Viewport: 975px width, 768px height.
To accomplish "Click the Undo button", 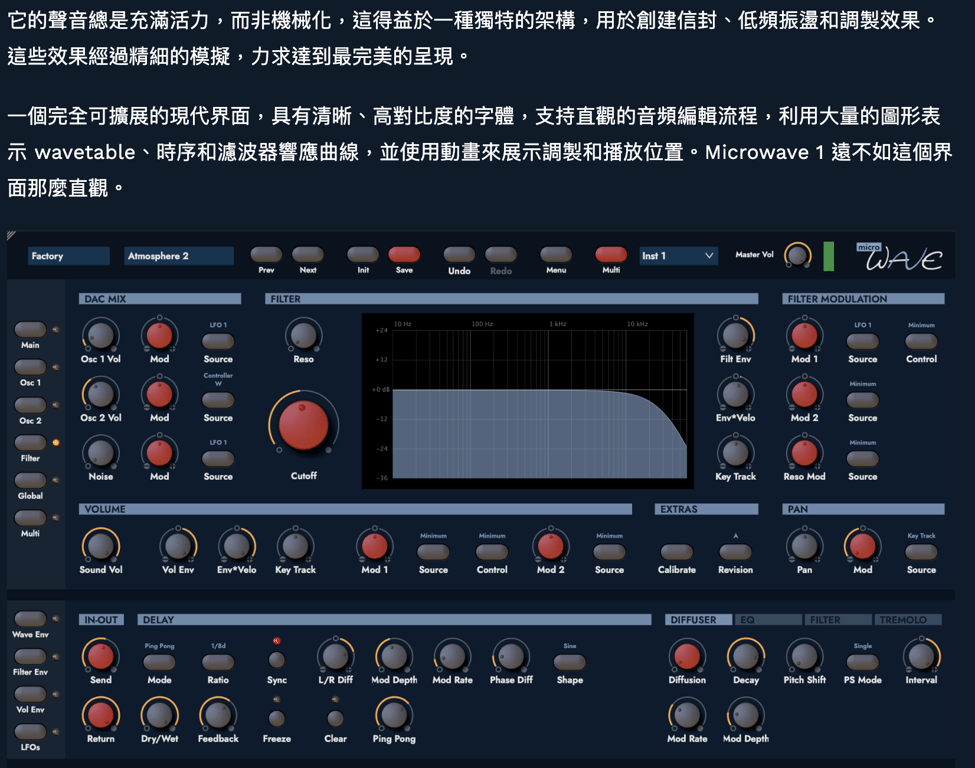I will tap(459, 254).
